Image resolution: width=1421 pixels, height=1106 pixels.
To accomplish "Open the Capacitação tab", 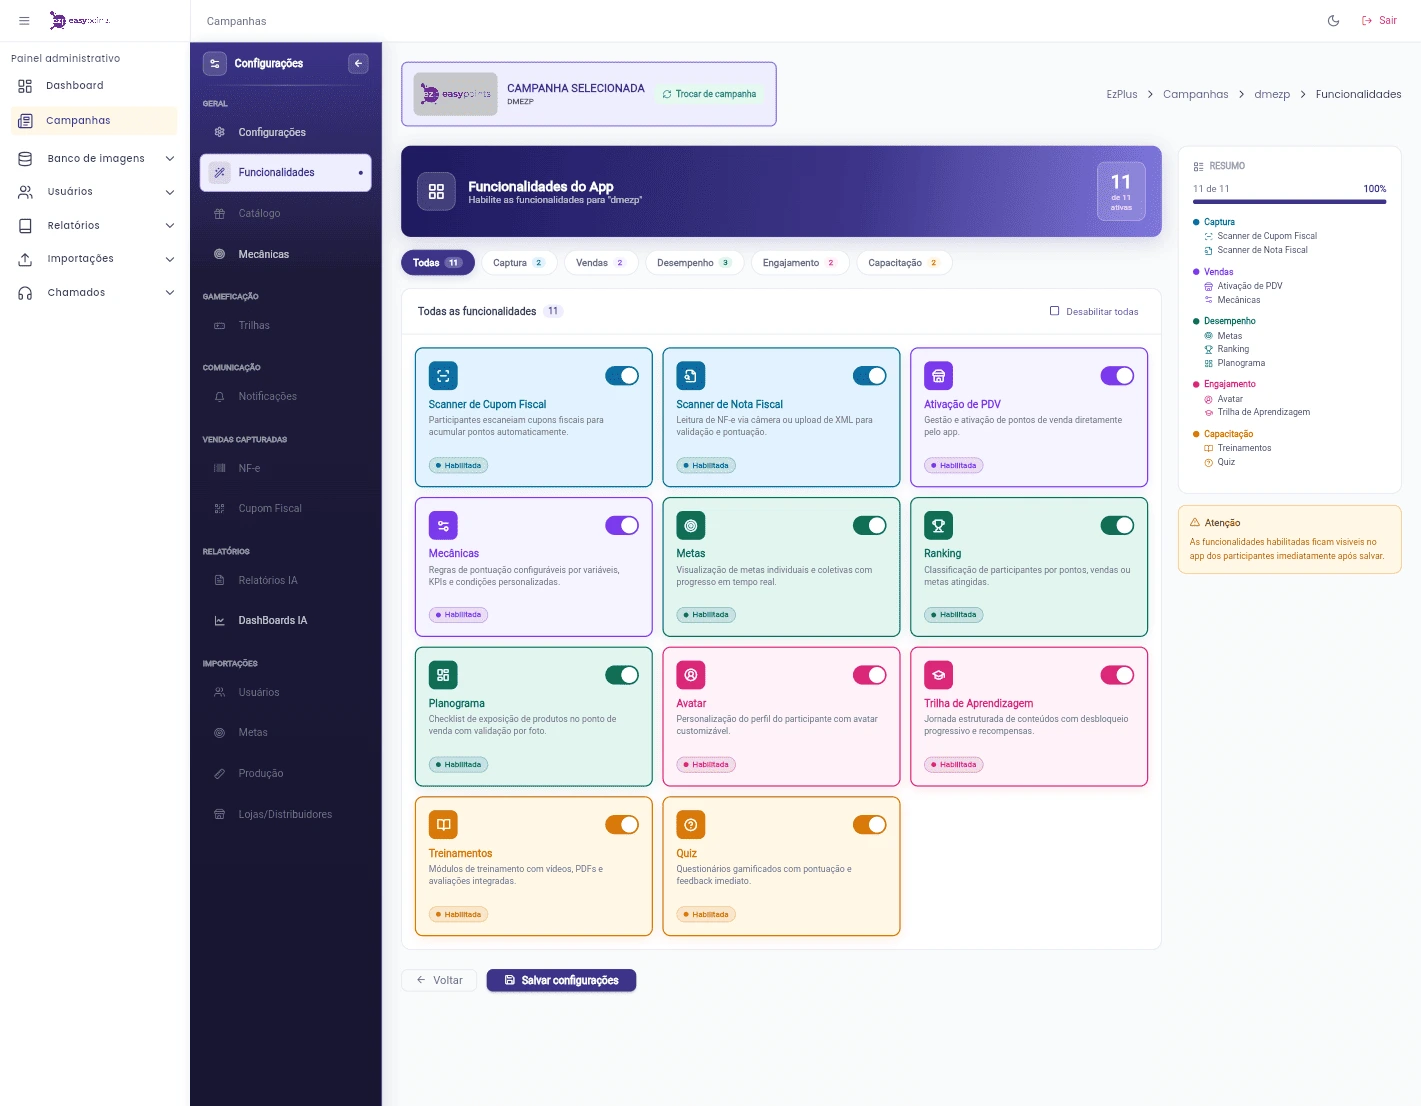I will [903, 262].
